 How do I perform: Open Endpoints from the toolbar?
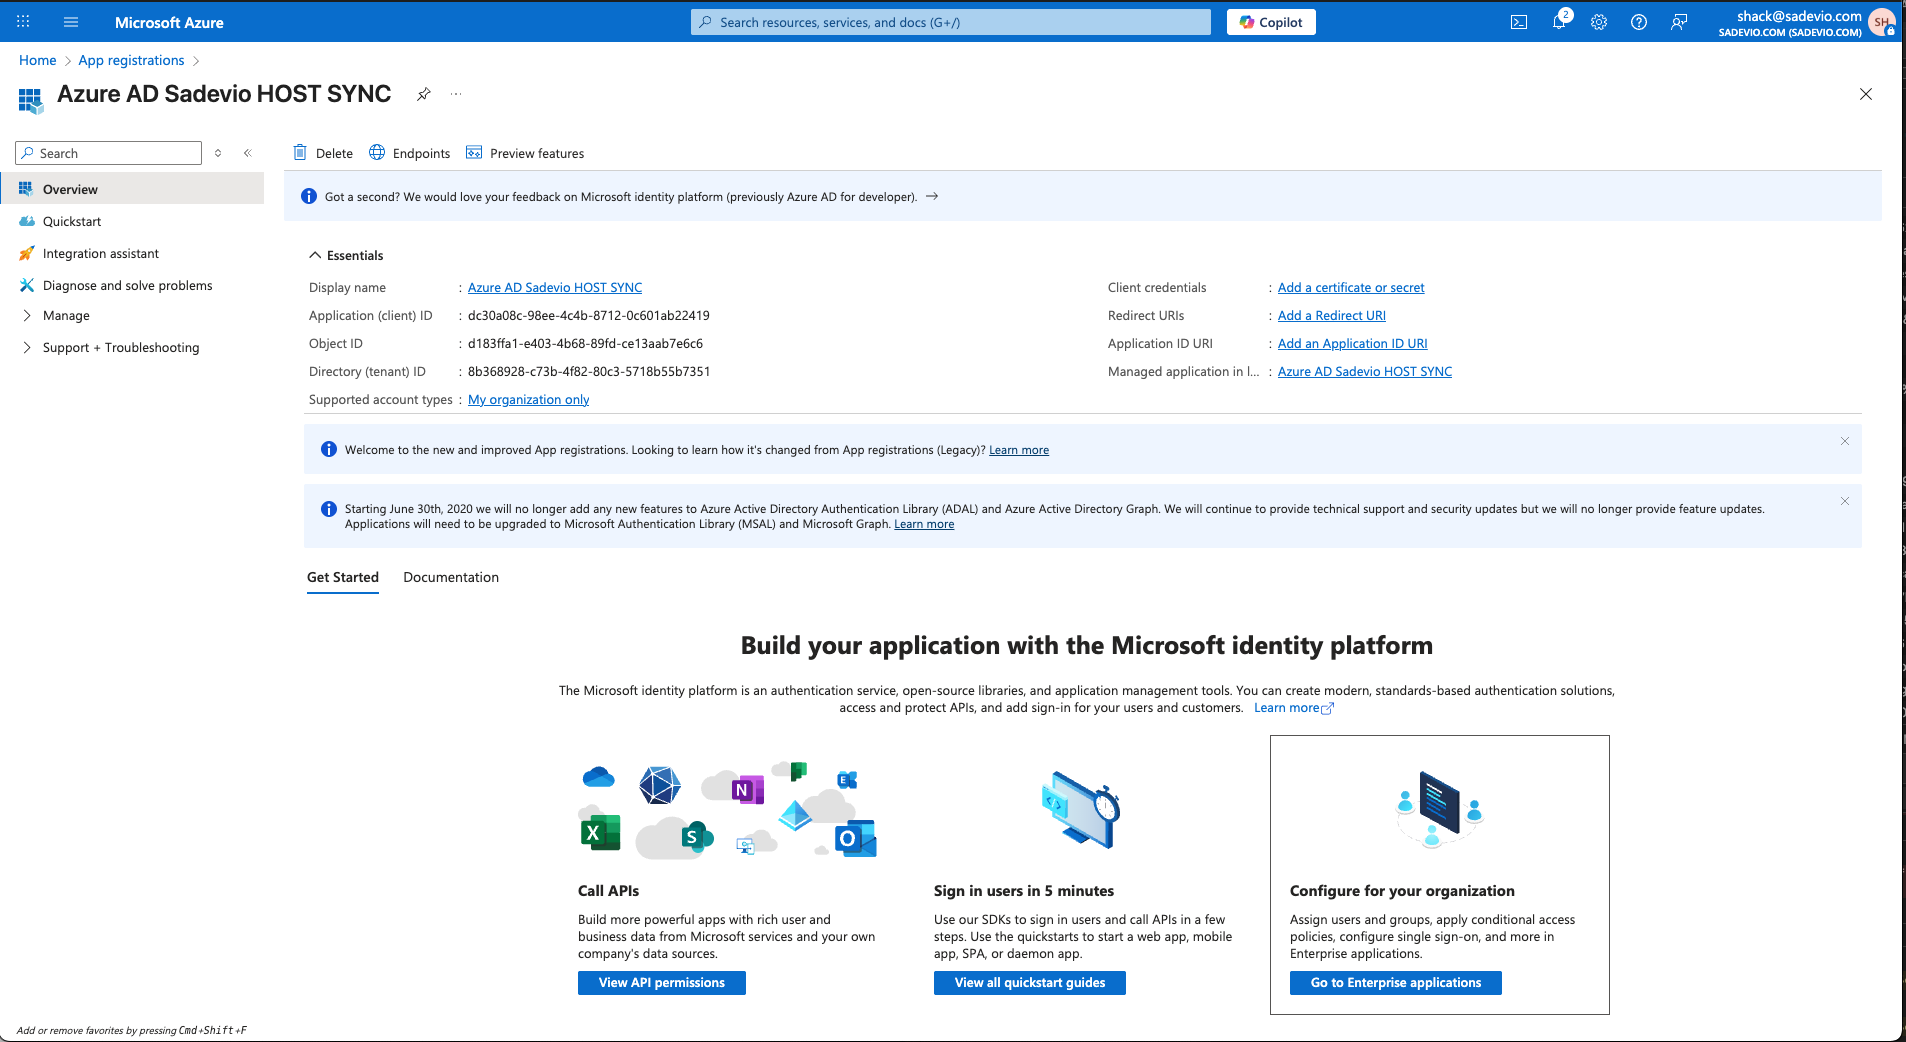(x=410, y=153)
